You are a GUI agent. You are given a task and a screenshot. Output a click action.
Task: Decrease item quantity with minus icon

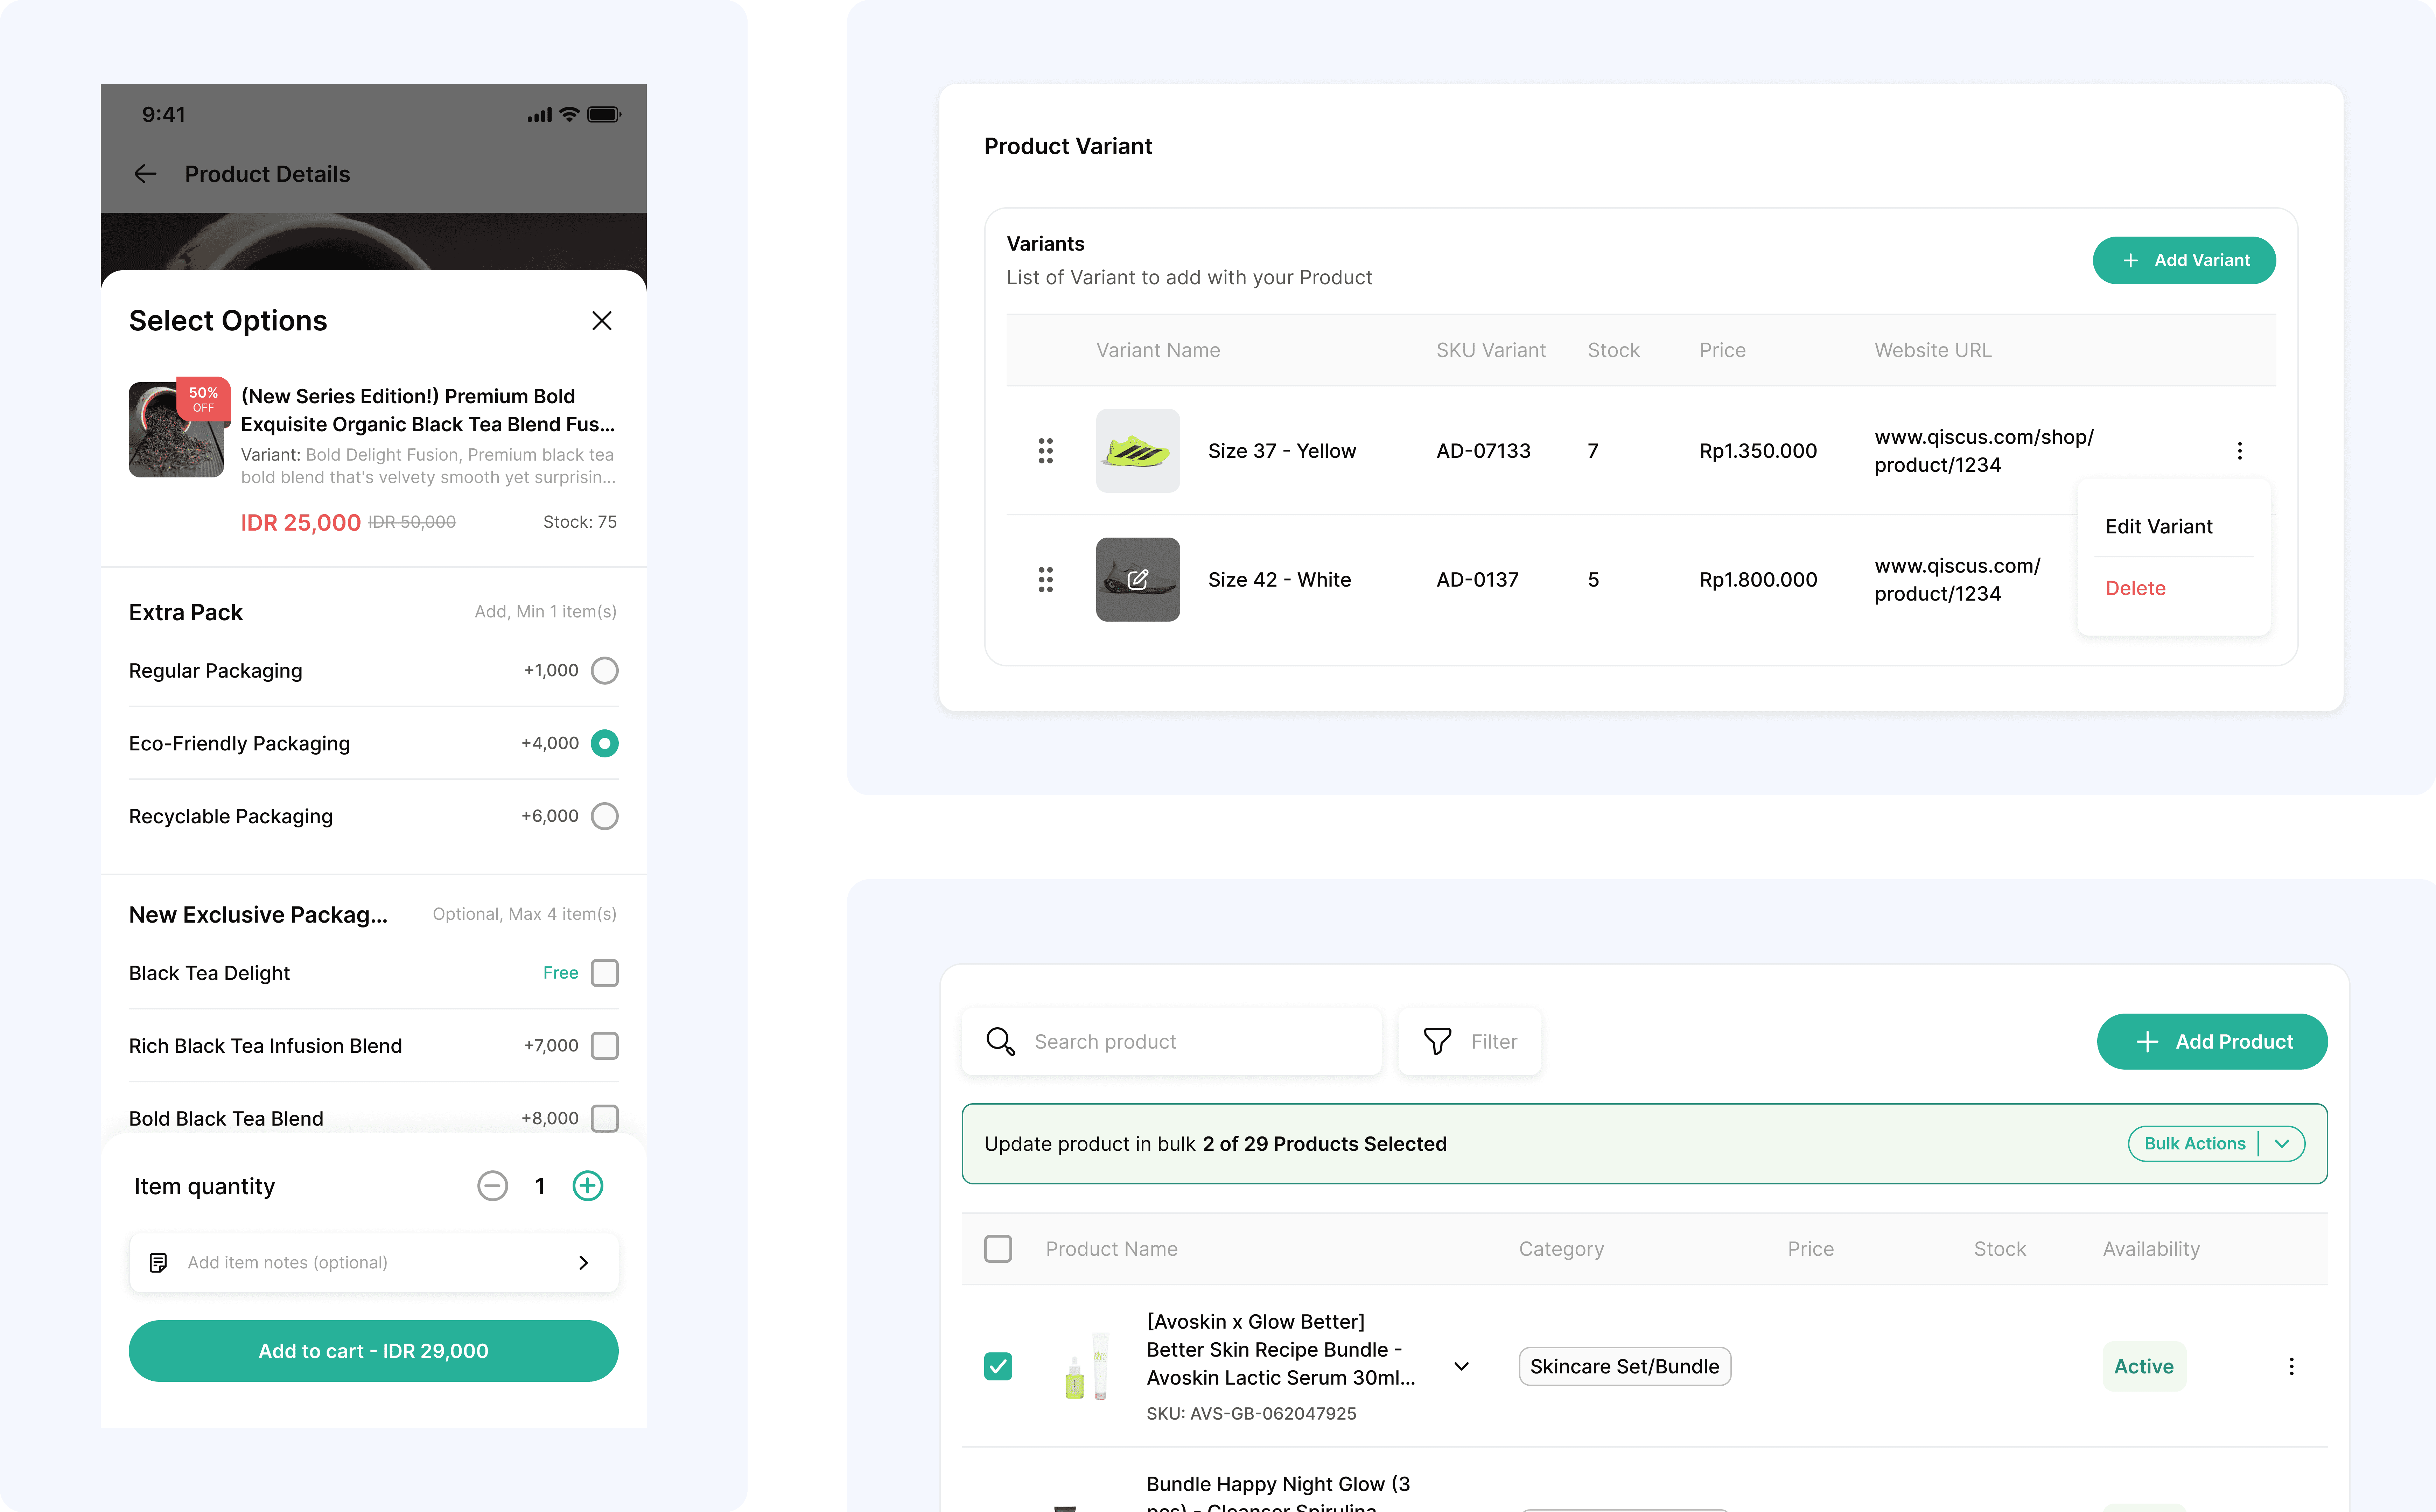pos(492,1186)
